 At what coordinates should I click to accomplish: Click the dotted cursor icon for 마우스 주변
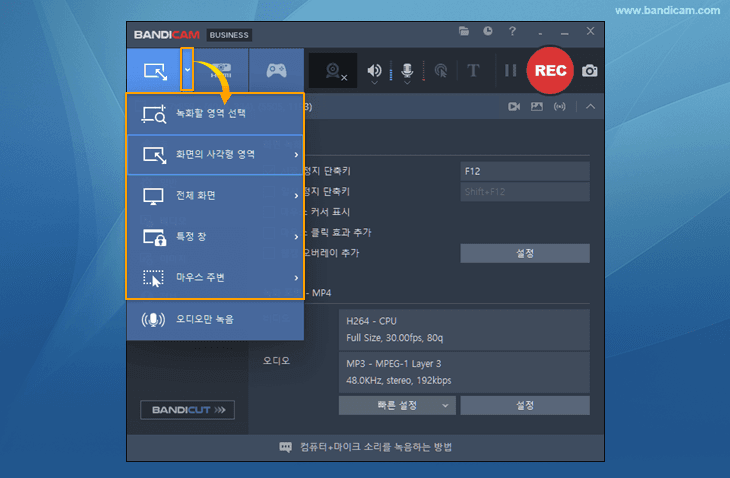click(x=153, y=278)
